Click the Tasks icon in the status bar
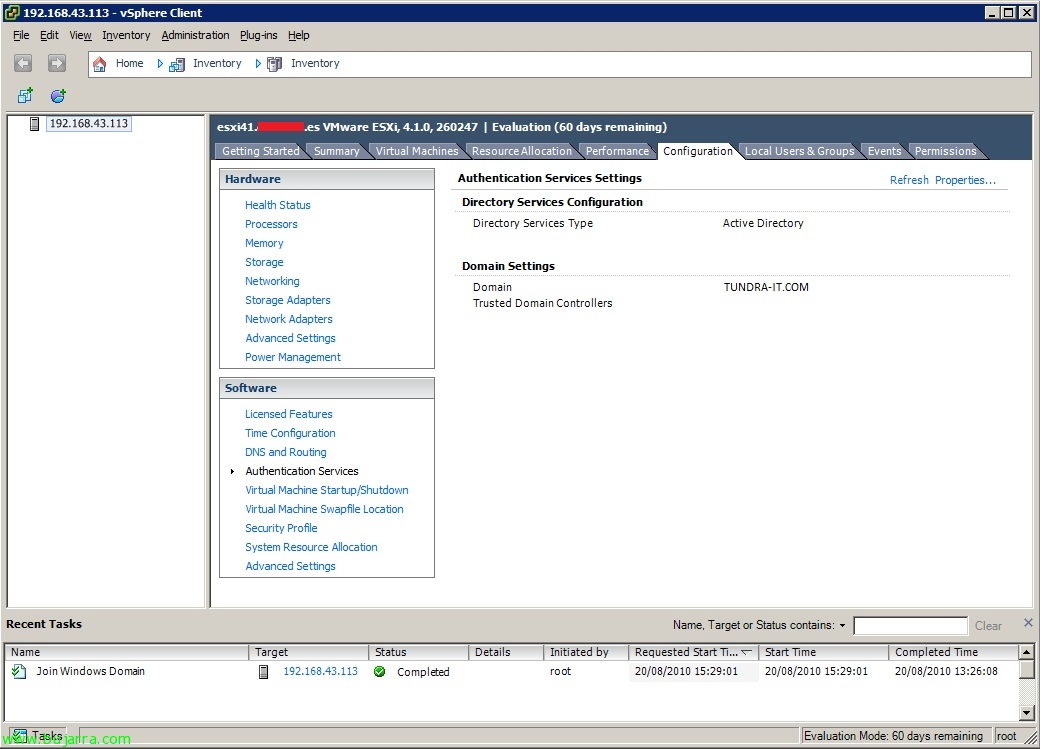Image resolution: width=1040 pixels, height=749 pixels. coord(20,736)
